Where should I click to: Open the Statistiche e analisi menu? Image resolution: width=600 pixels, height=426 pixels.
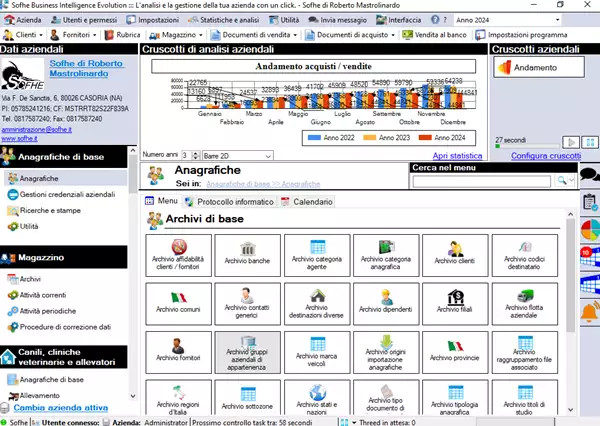tap(224, 20)
